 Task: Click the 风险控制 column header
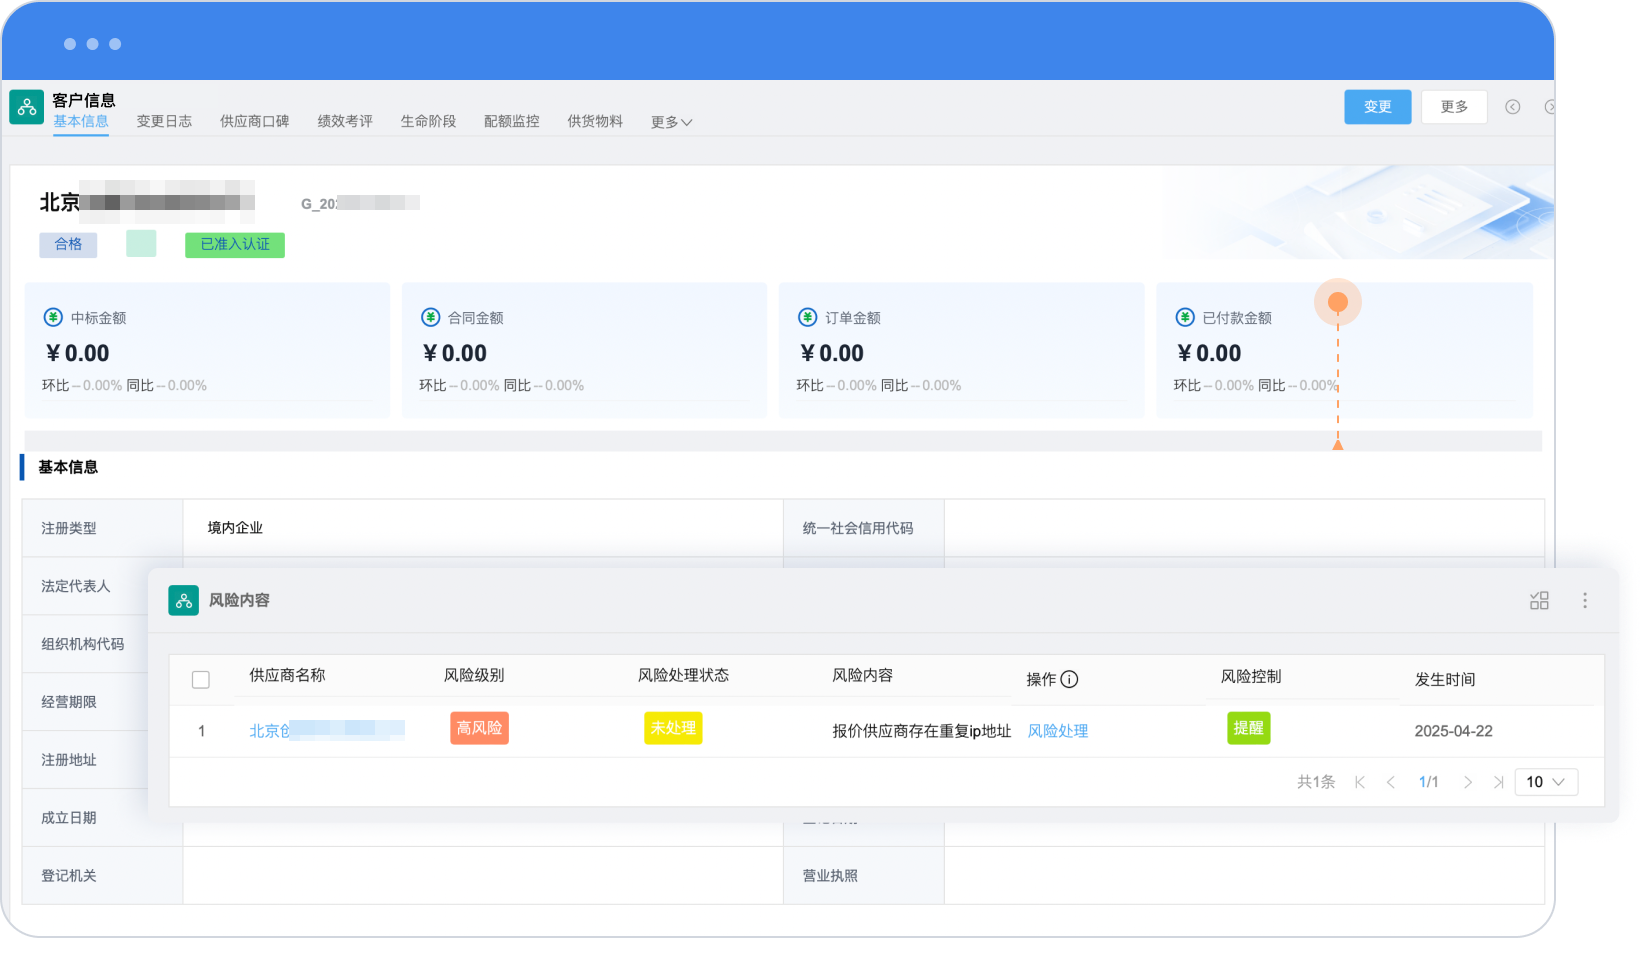tap(1251, 677)
